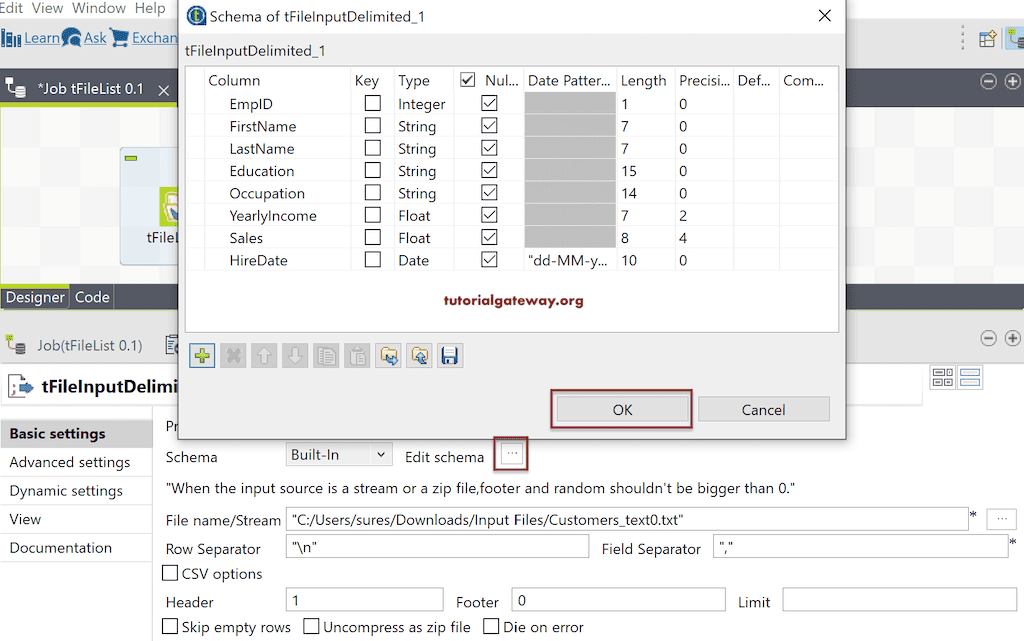Click the move column down arrow icon

click(293, 355)
